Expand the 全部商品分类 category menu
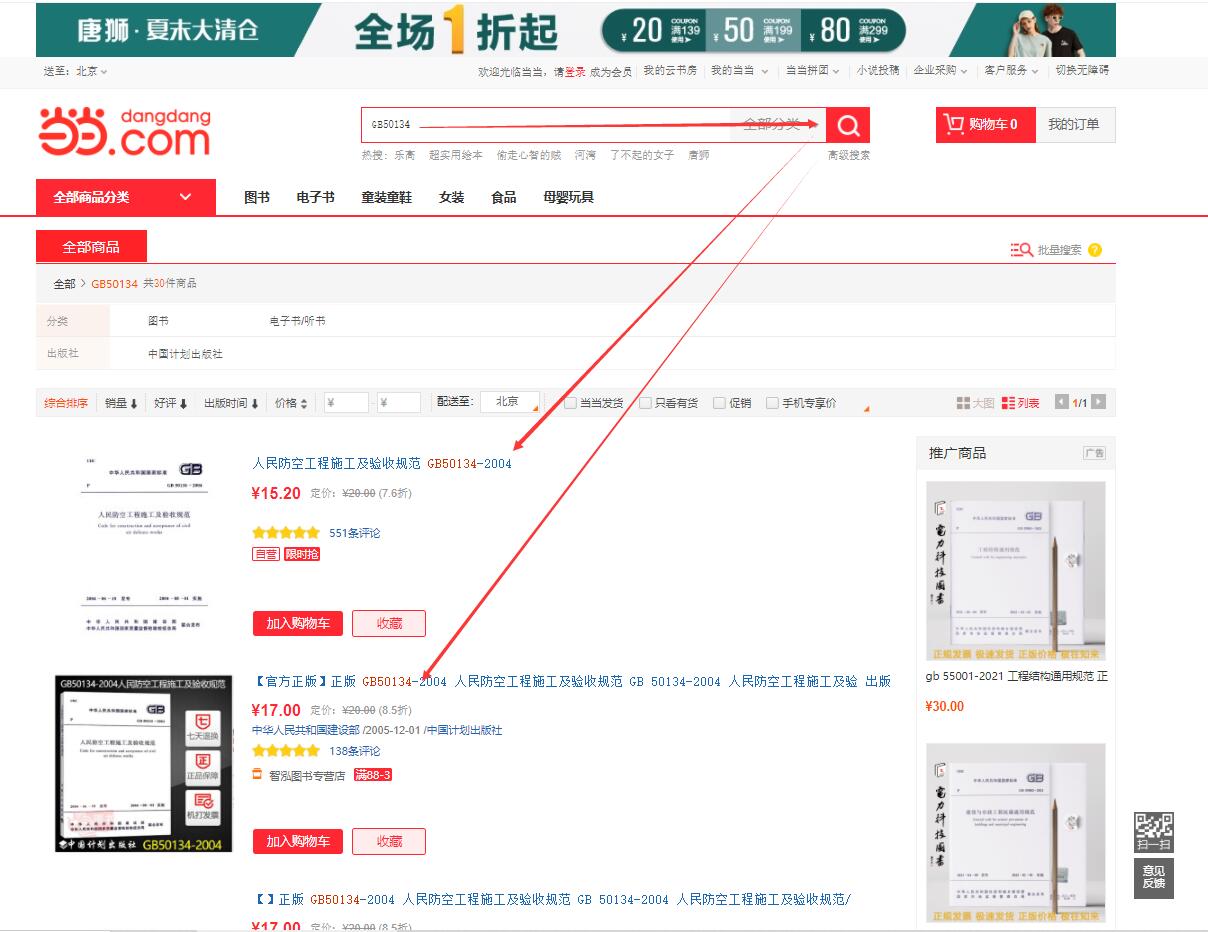The width and height of the screenshot is (1208, 932). [x=125, y=197]
